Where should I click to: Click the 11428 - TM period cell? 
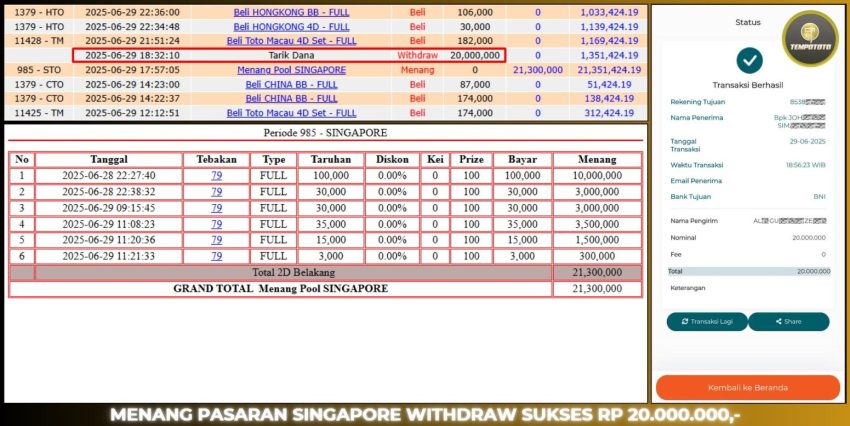(38, 41)
